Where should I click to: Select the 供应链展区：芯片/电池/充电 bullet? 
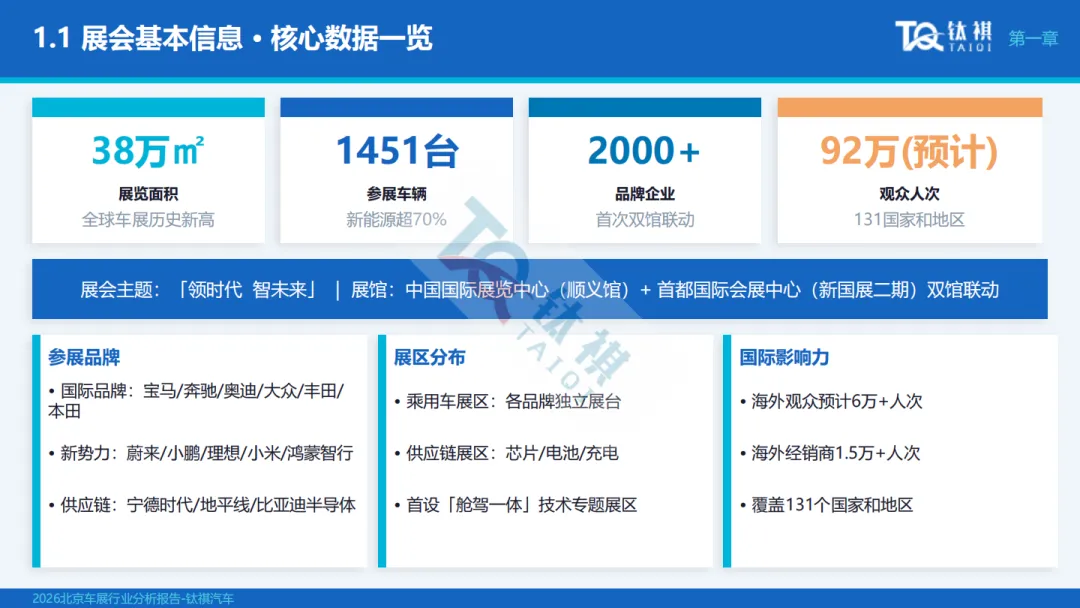[506, 453]
